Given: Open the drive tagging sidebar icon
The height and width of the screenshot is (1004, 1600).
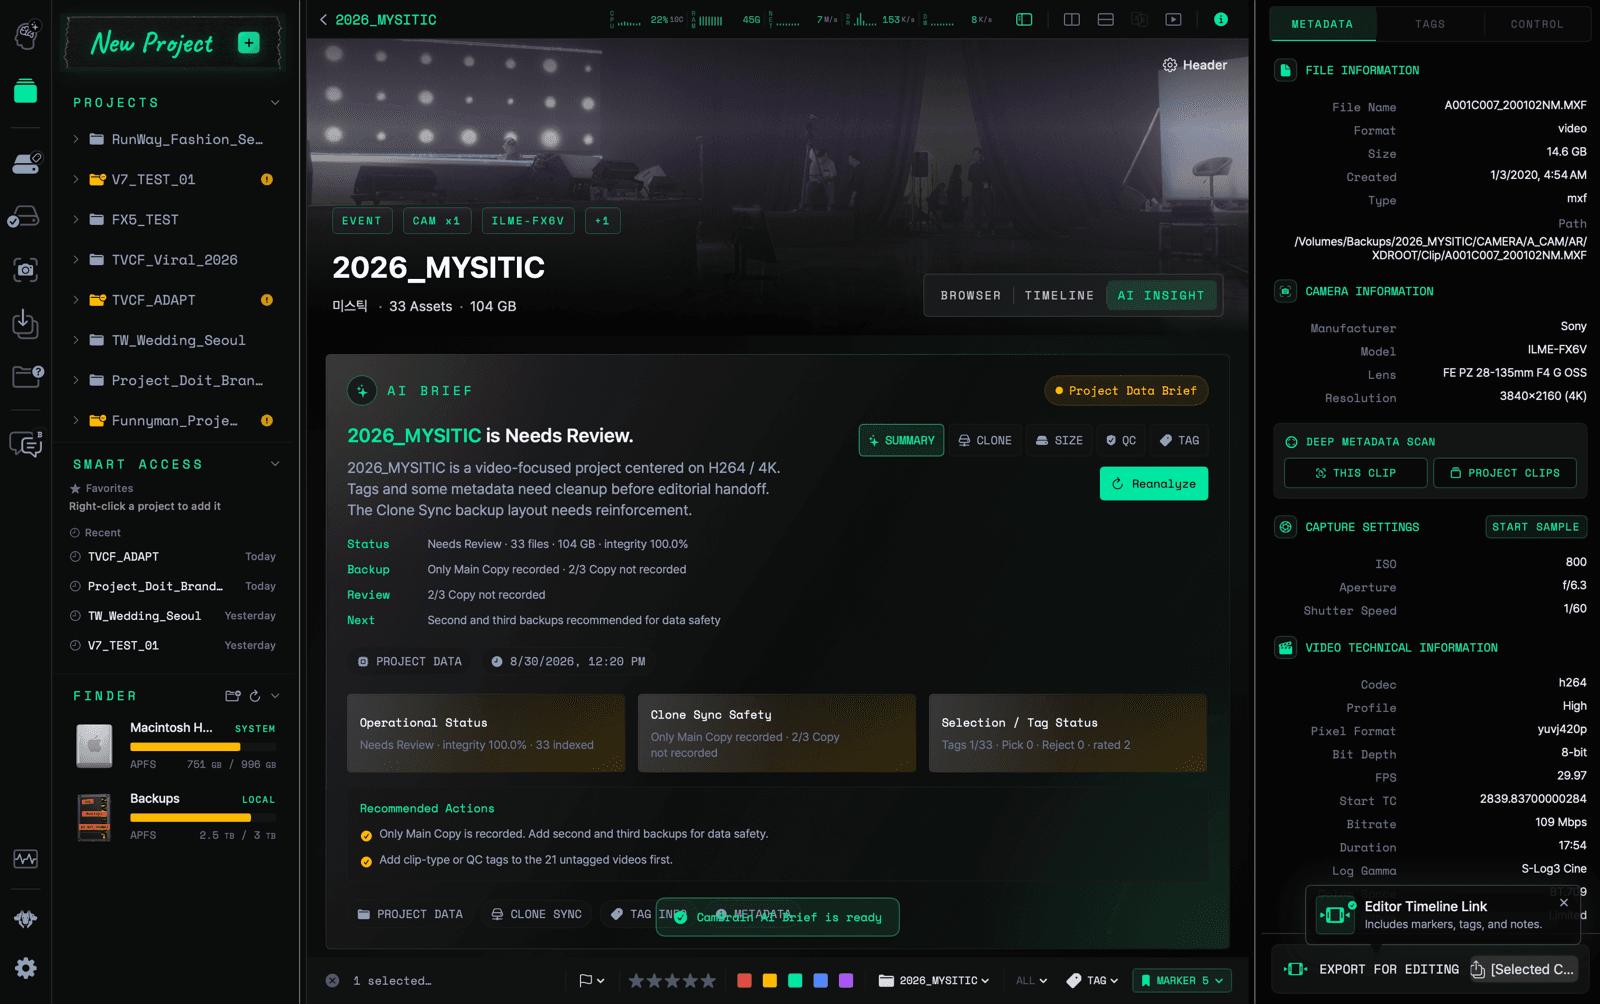Looking at the screenshot, I should pyautogui.click(x=26, y=163).
